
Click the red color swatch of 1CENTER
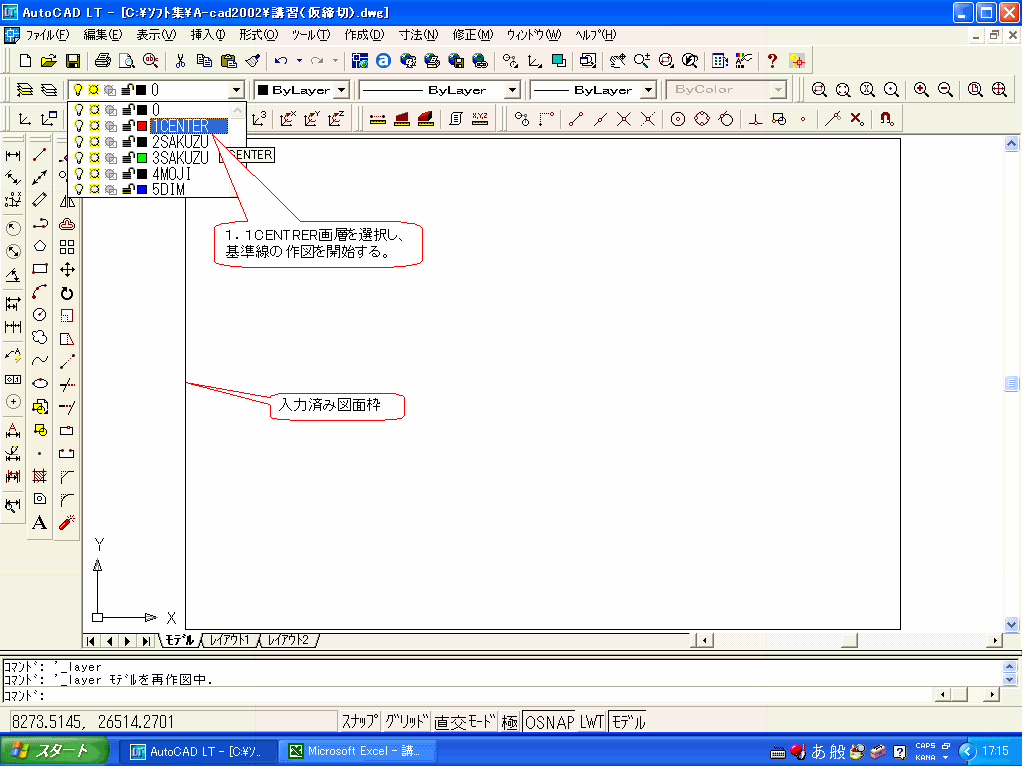[142, 126]
